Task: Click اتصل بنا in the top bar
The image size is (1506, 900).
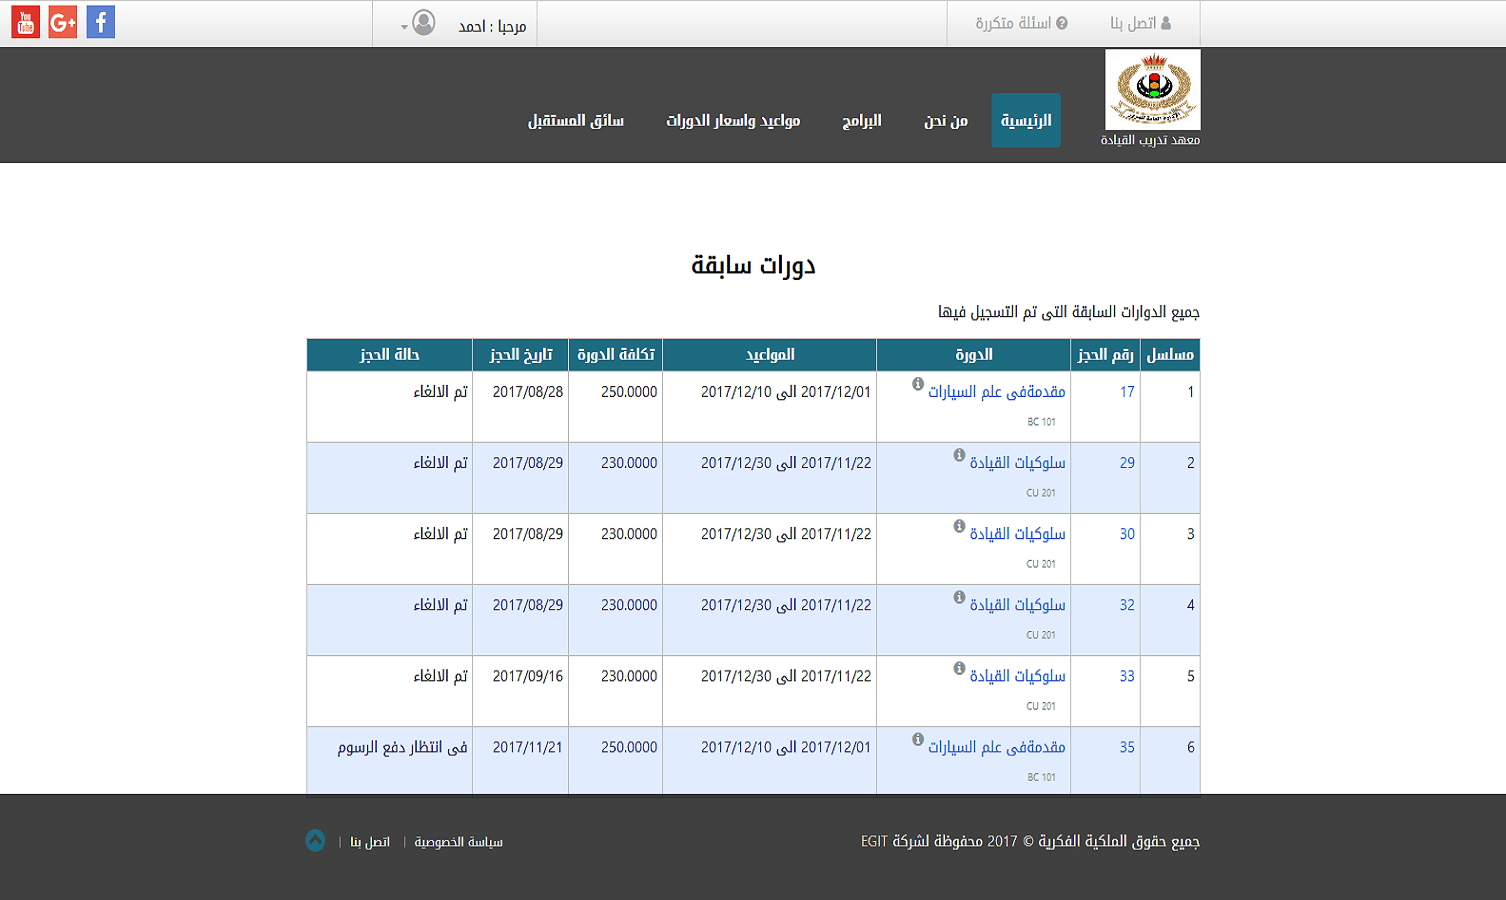Action: pos(1140,23)
